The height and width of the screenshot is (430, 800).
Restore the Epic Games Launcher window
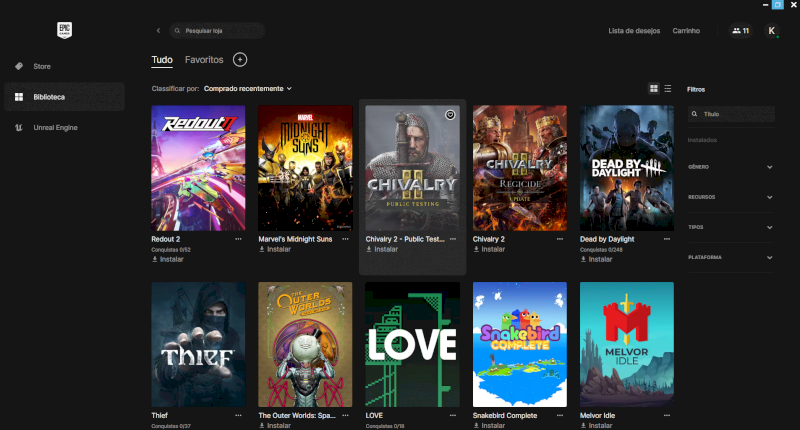click(778, 5)
